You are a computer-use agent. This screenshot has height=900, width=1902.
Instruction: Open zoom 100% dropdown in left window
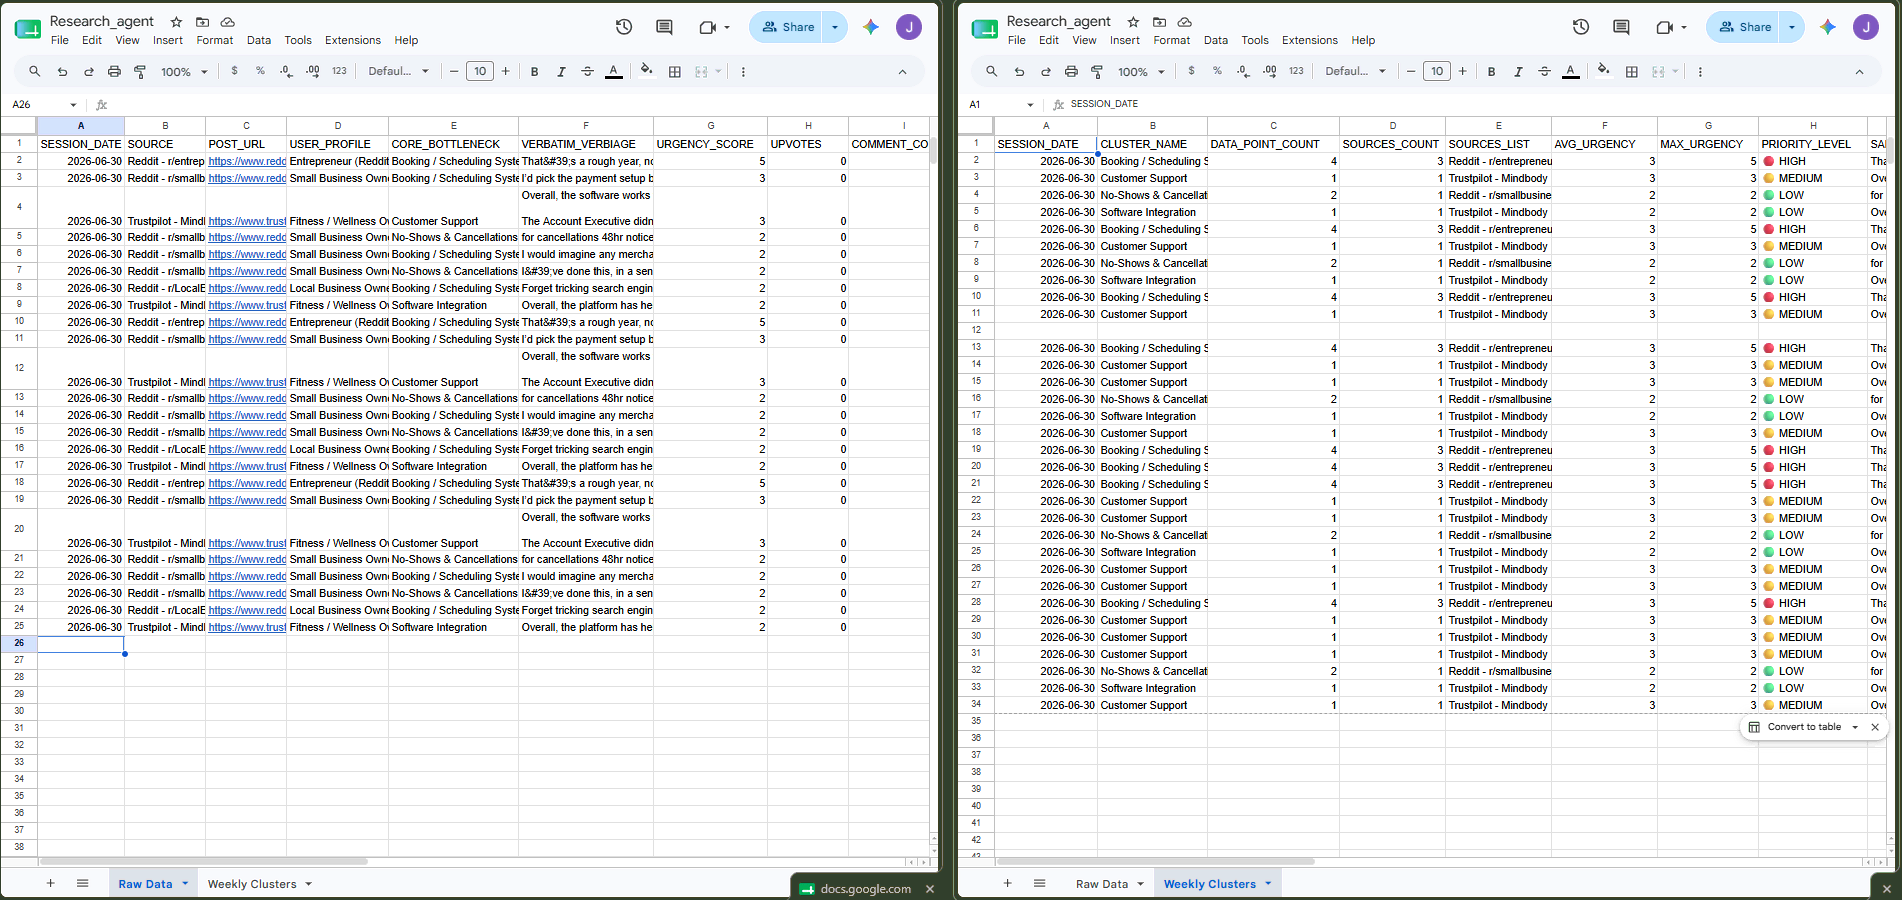184,72
